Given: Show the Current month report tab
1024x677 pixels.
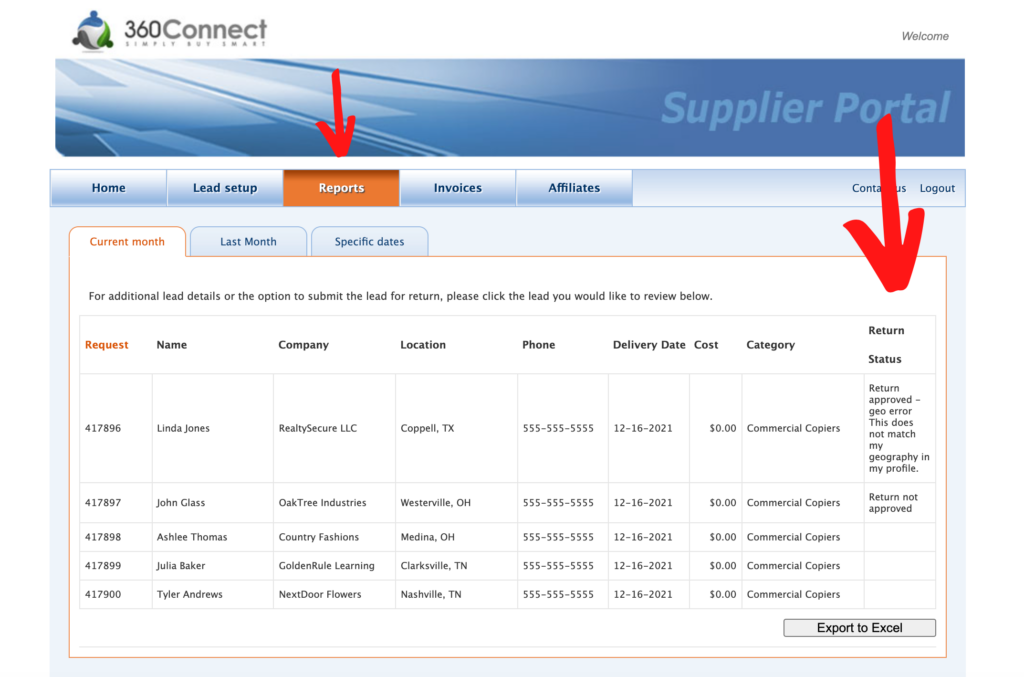Looking at the screenshot, I should 127,242.
